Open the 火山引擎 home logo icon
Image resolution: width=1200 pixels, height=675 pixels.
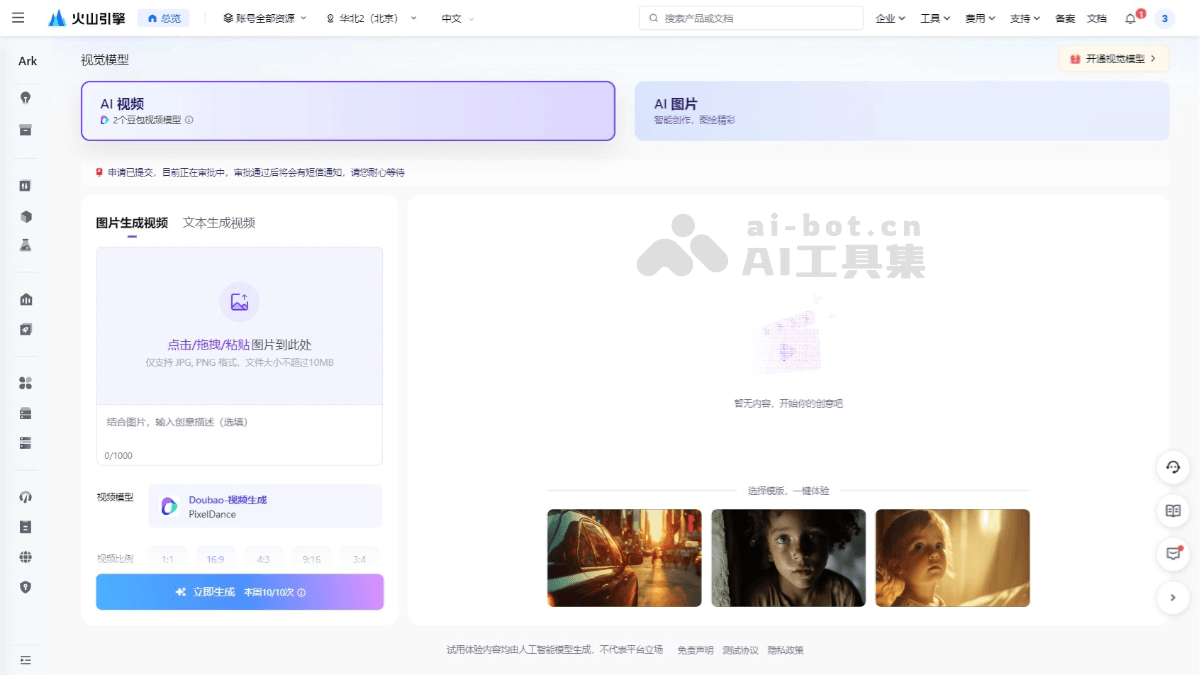pos(57,17)
